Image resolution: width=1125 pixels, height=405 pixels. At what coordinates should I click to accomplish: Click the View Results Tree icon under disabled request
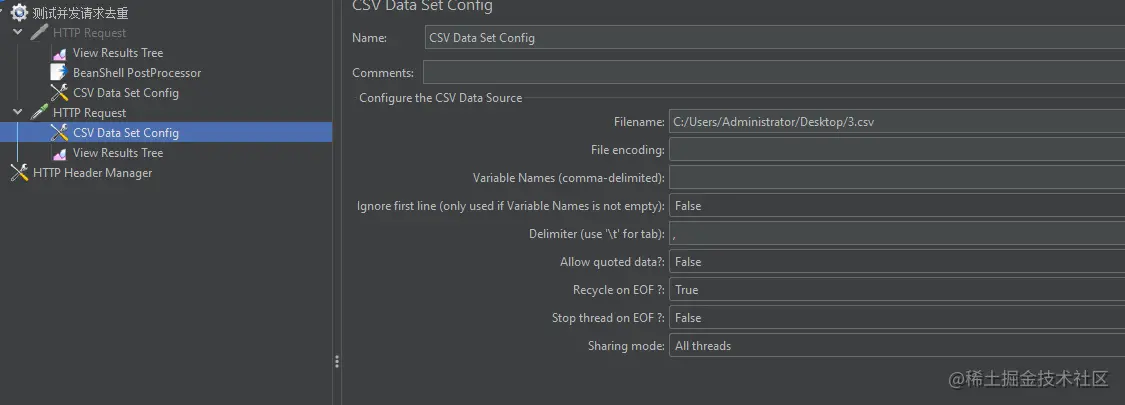click(x=60, y=53)
